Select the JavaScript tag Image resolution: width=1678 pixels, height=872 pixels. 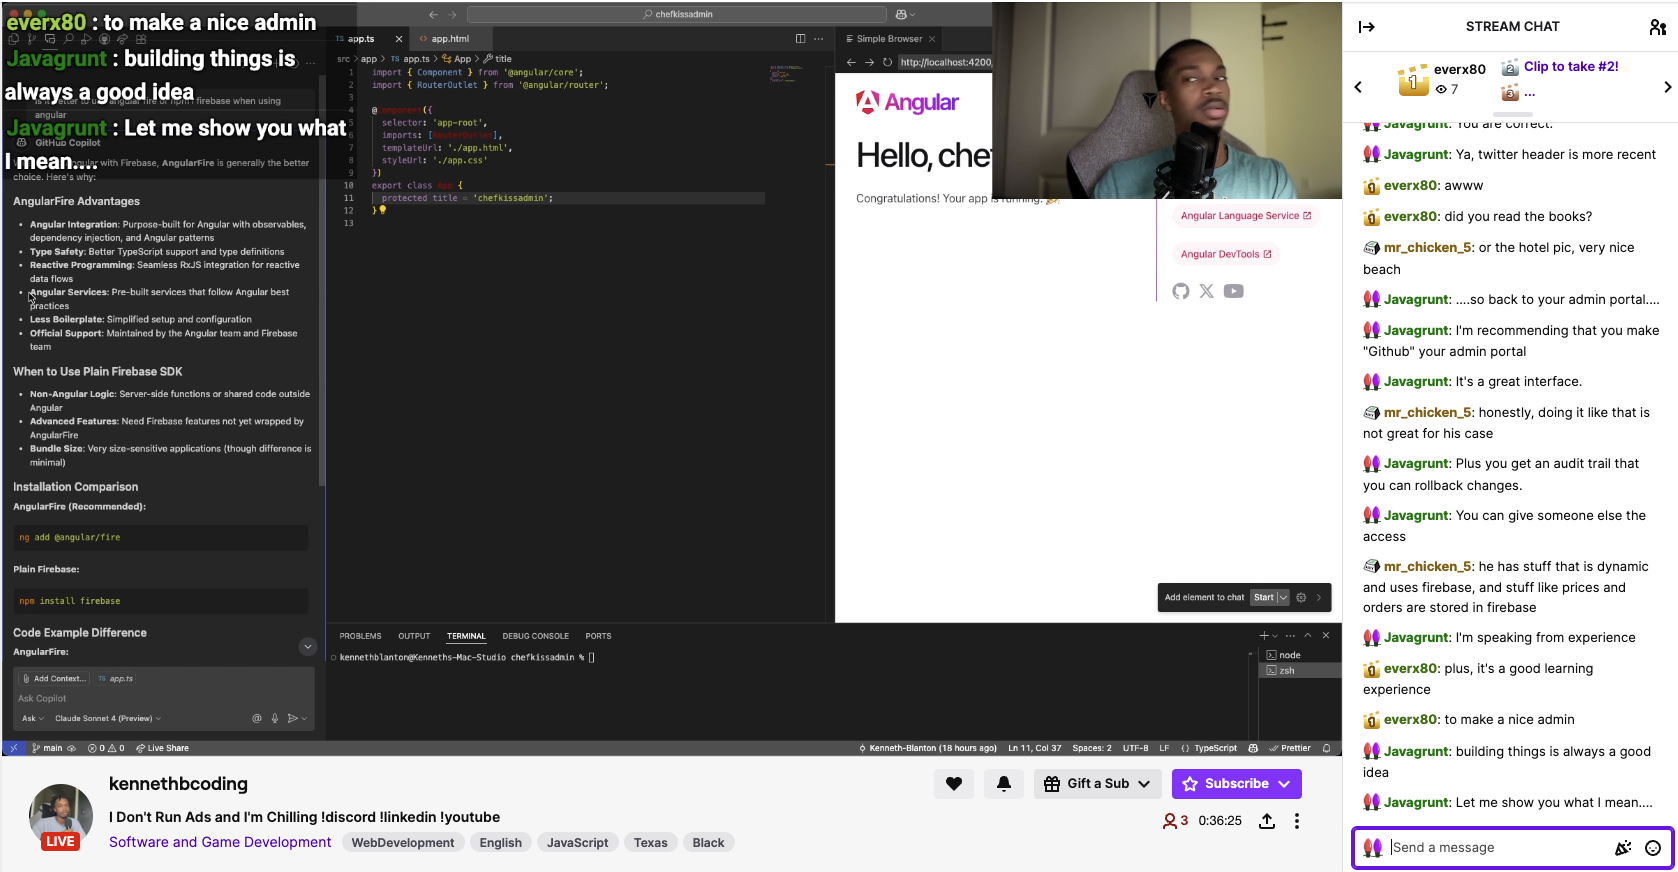coord(578,843)
